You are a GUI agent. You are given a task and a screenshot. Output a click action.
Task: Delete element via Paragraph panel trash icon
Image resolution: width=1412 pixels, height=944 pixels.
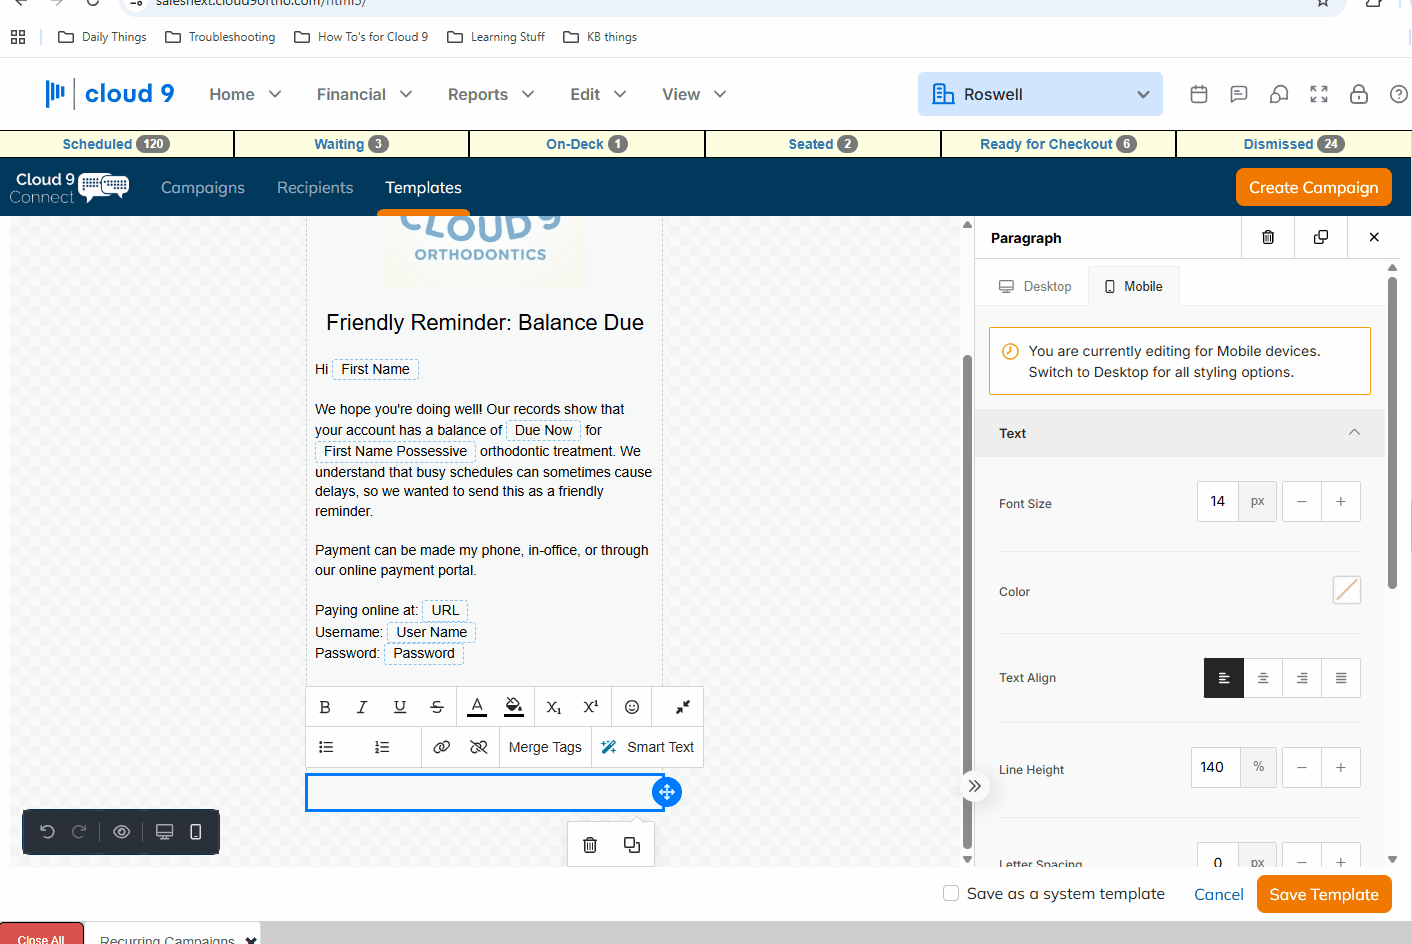pos(1268,237)
